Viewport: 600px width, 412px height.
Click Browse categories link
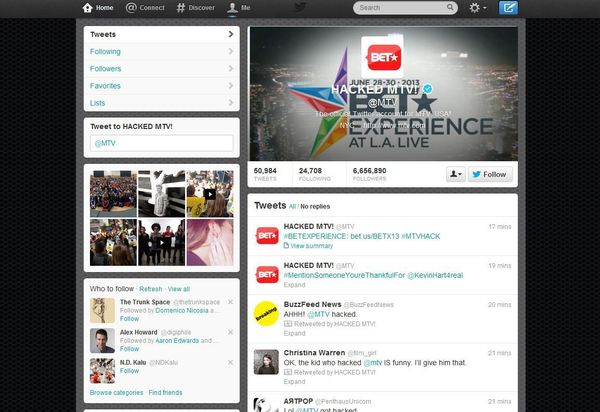(x=116, y=392)
